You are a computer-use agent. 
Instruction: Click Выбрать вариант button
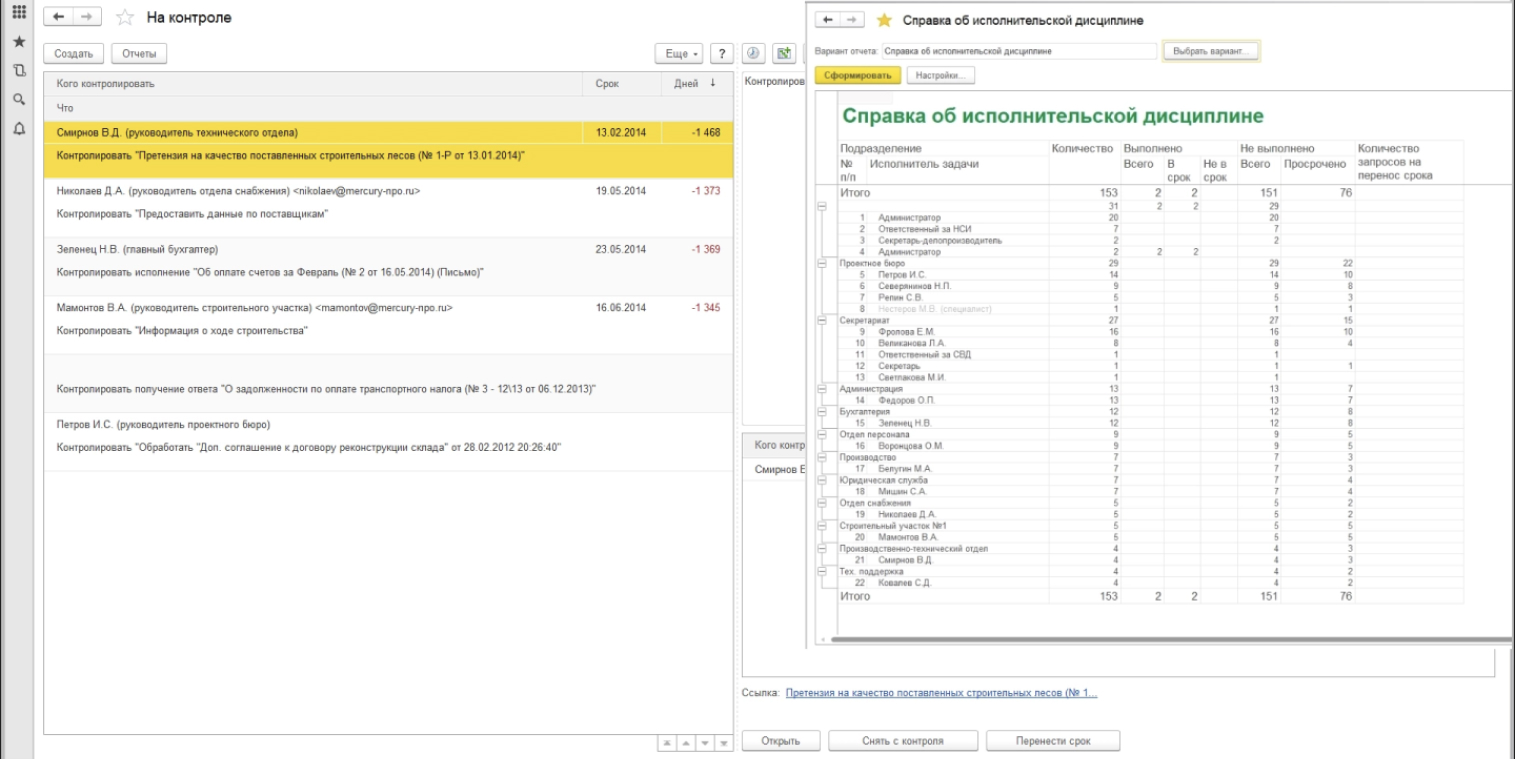click(x=1211, y=51)
